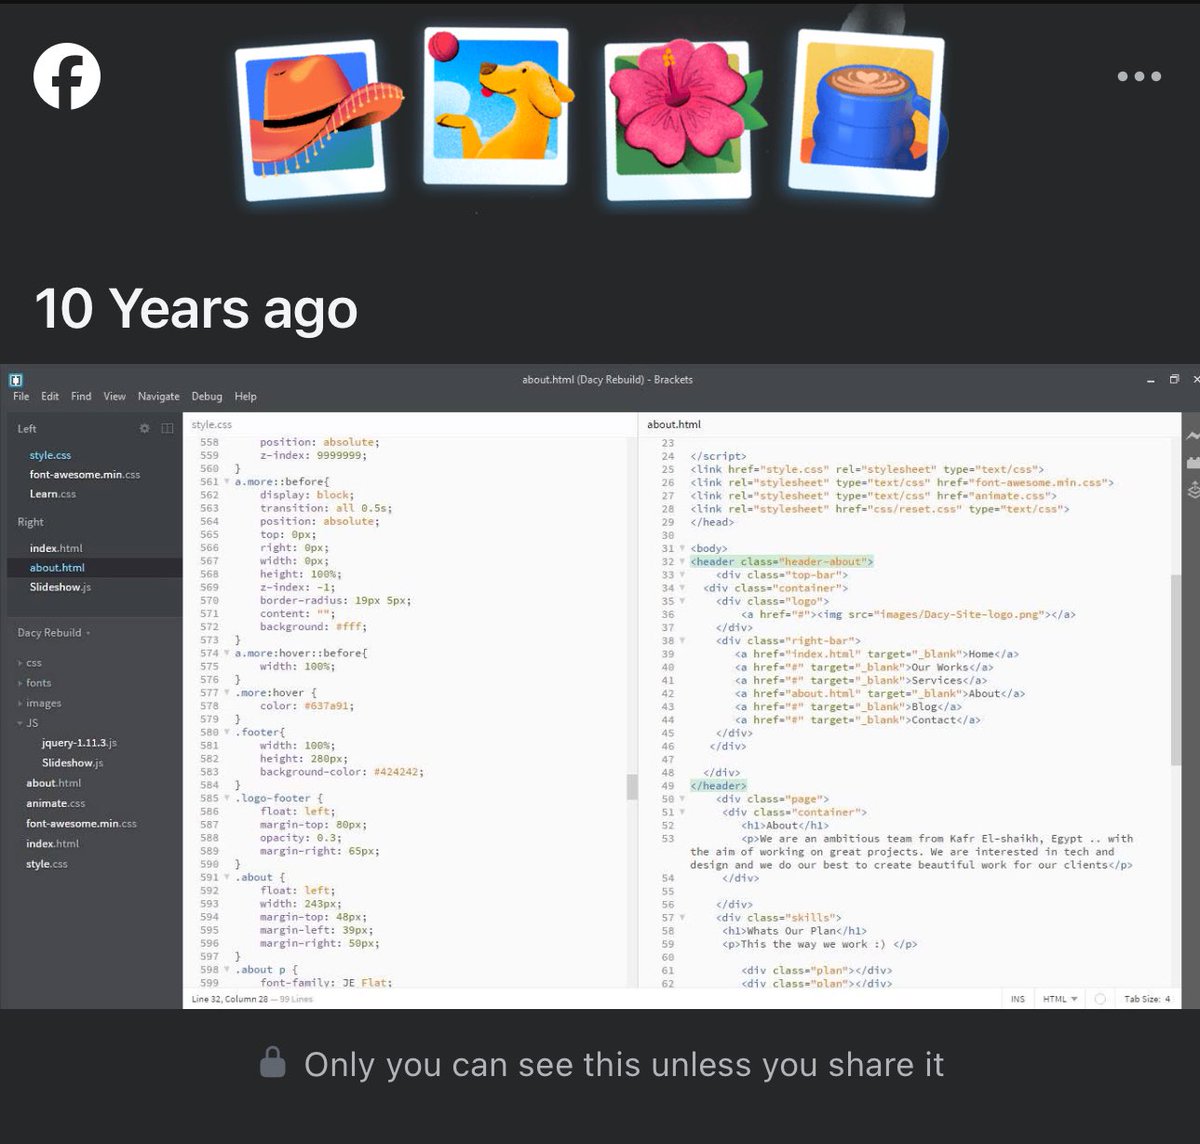This screenshot has height=1144, width=1200.
Task: Select font-awesome.min.css in Left working files
Action: tap(85, 475)
